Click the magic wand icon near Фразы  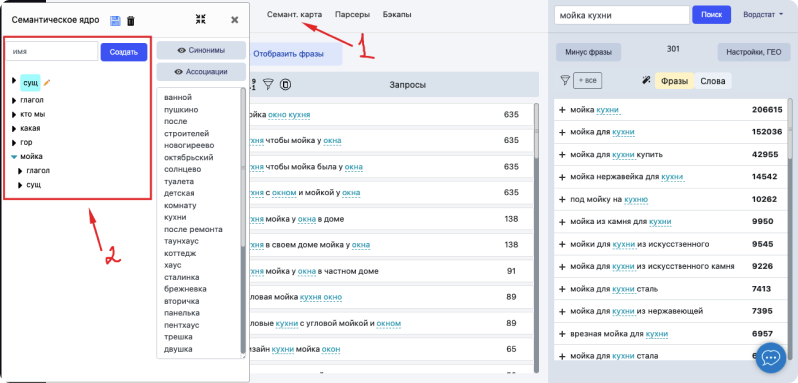[646, 80]
